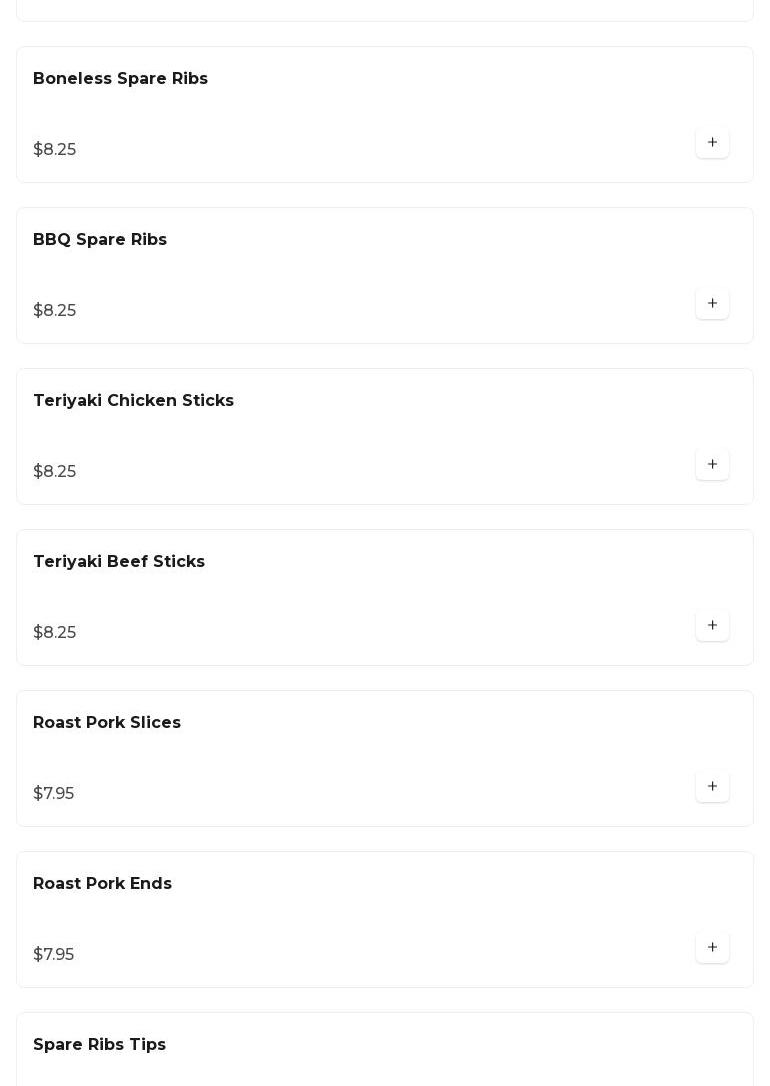
Task: Add BBQ Spare Ribs using plus icon
Action: tap(712, 304)
